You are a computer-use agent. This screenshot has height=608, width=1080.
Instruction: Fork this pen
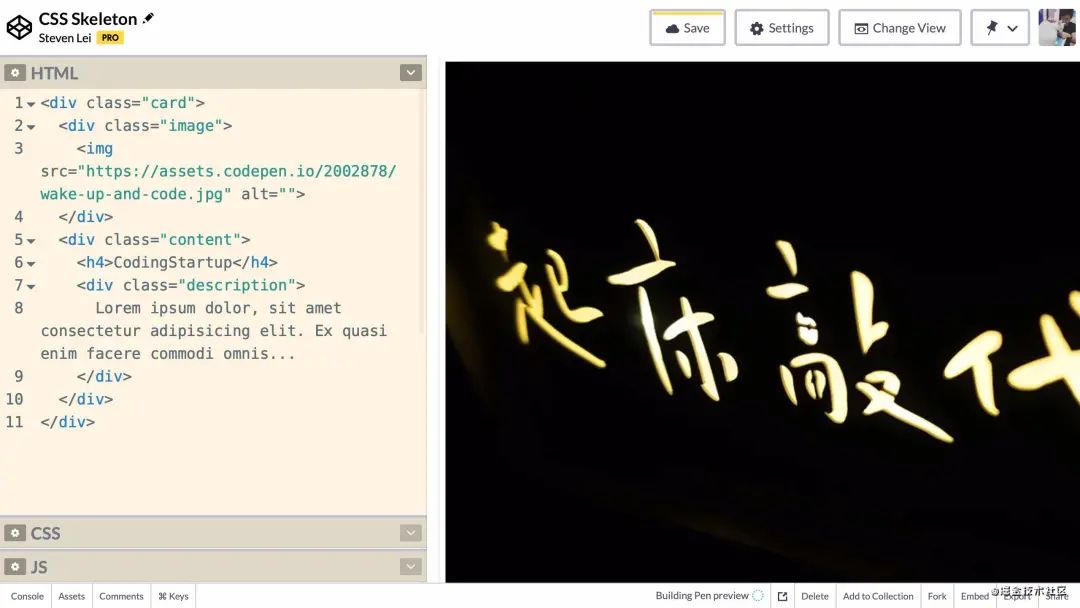[x=937, y=595]
